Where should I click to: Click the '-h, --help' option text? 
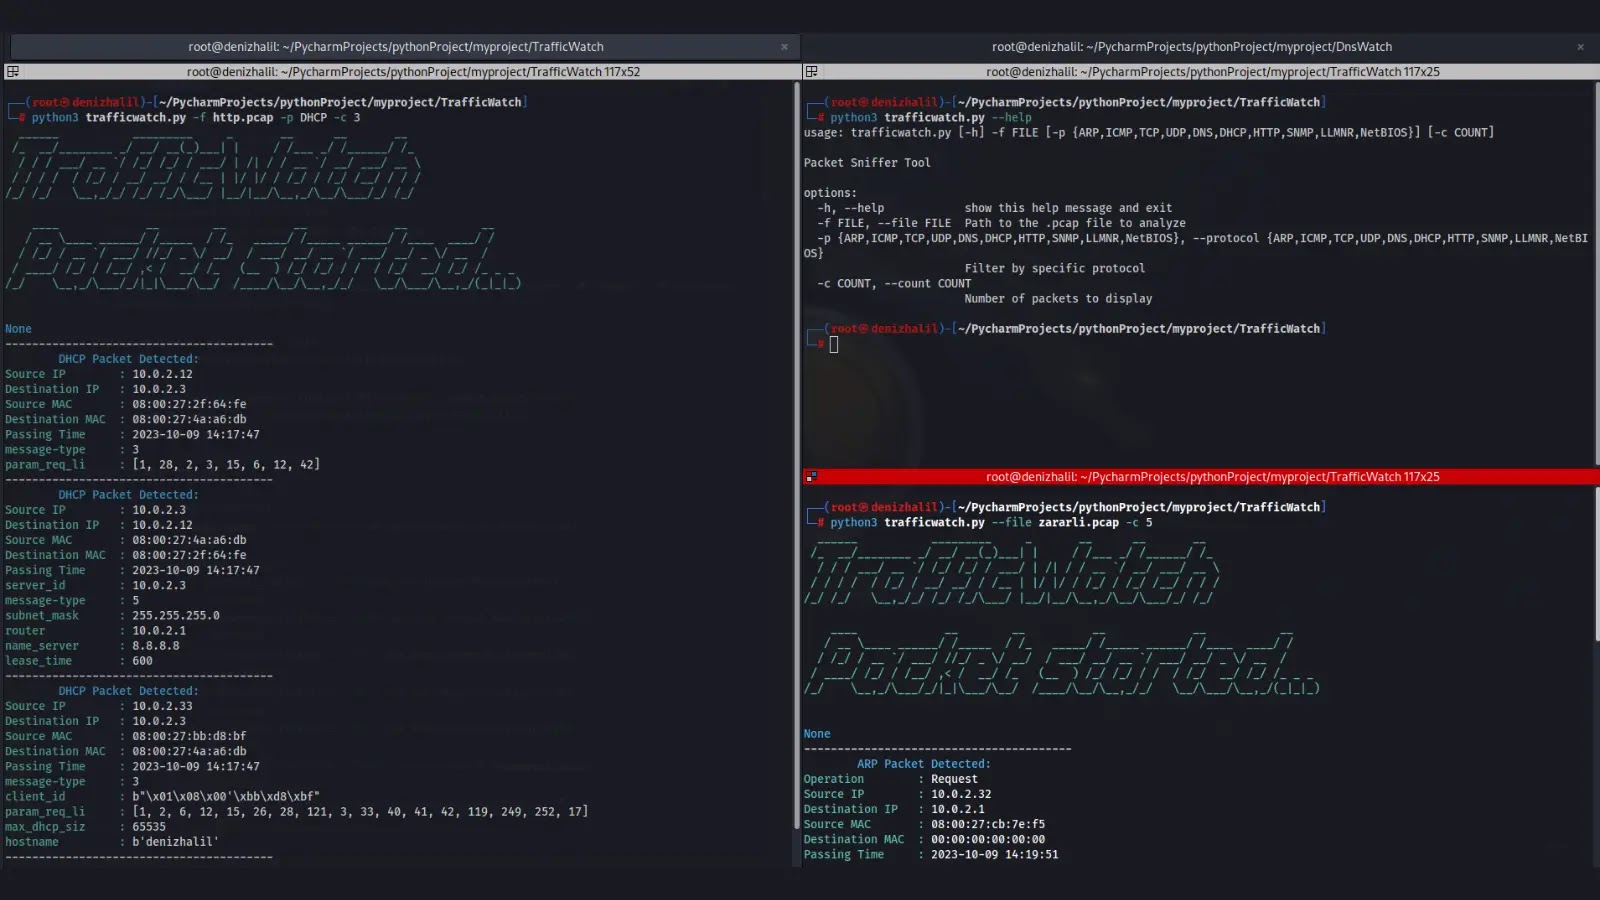point(850,208)
